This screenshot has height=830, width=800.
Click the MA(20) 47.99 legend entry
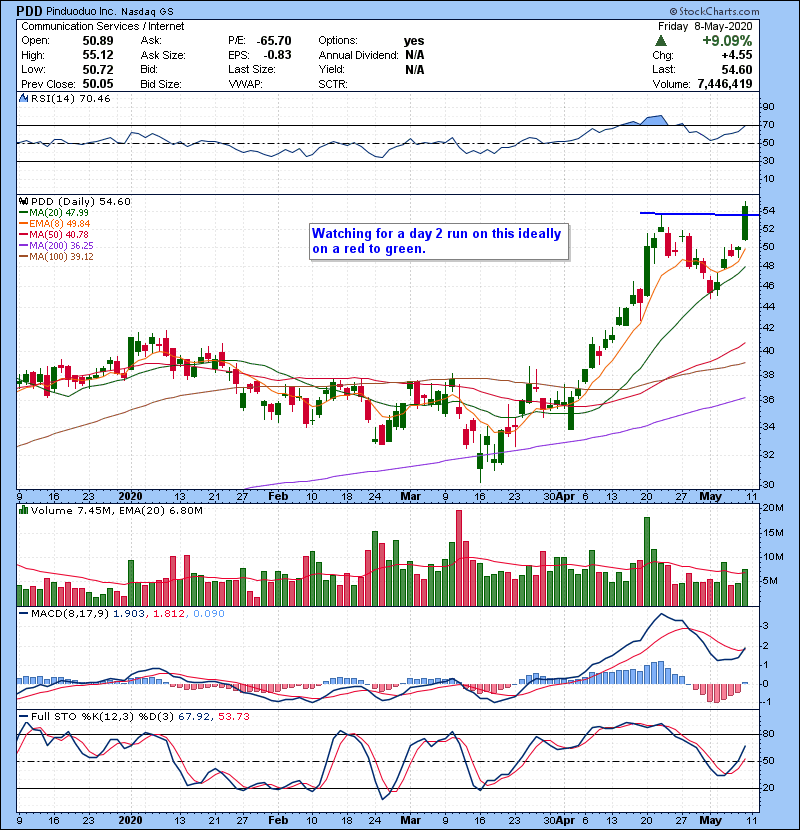click(x=54, y=212)
